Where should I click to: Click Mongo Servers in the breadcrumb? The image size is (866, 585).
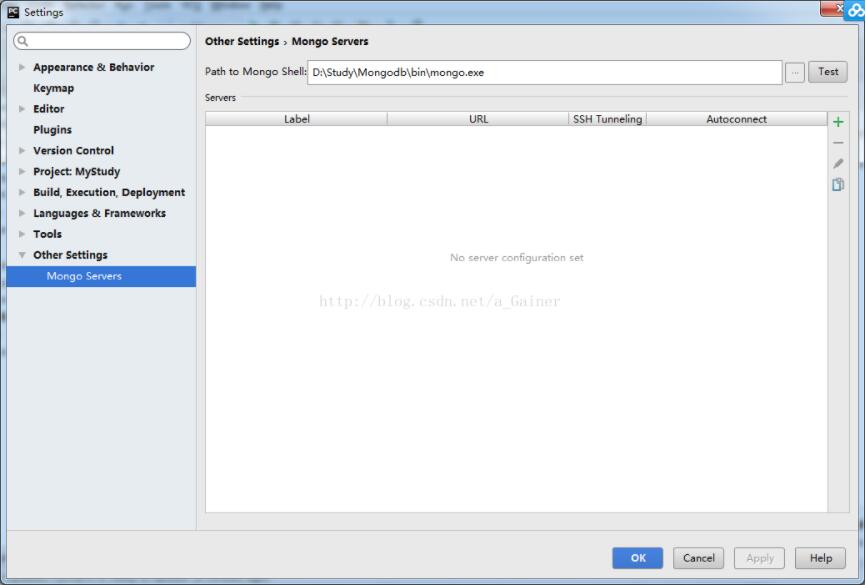tap(330, 41)
